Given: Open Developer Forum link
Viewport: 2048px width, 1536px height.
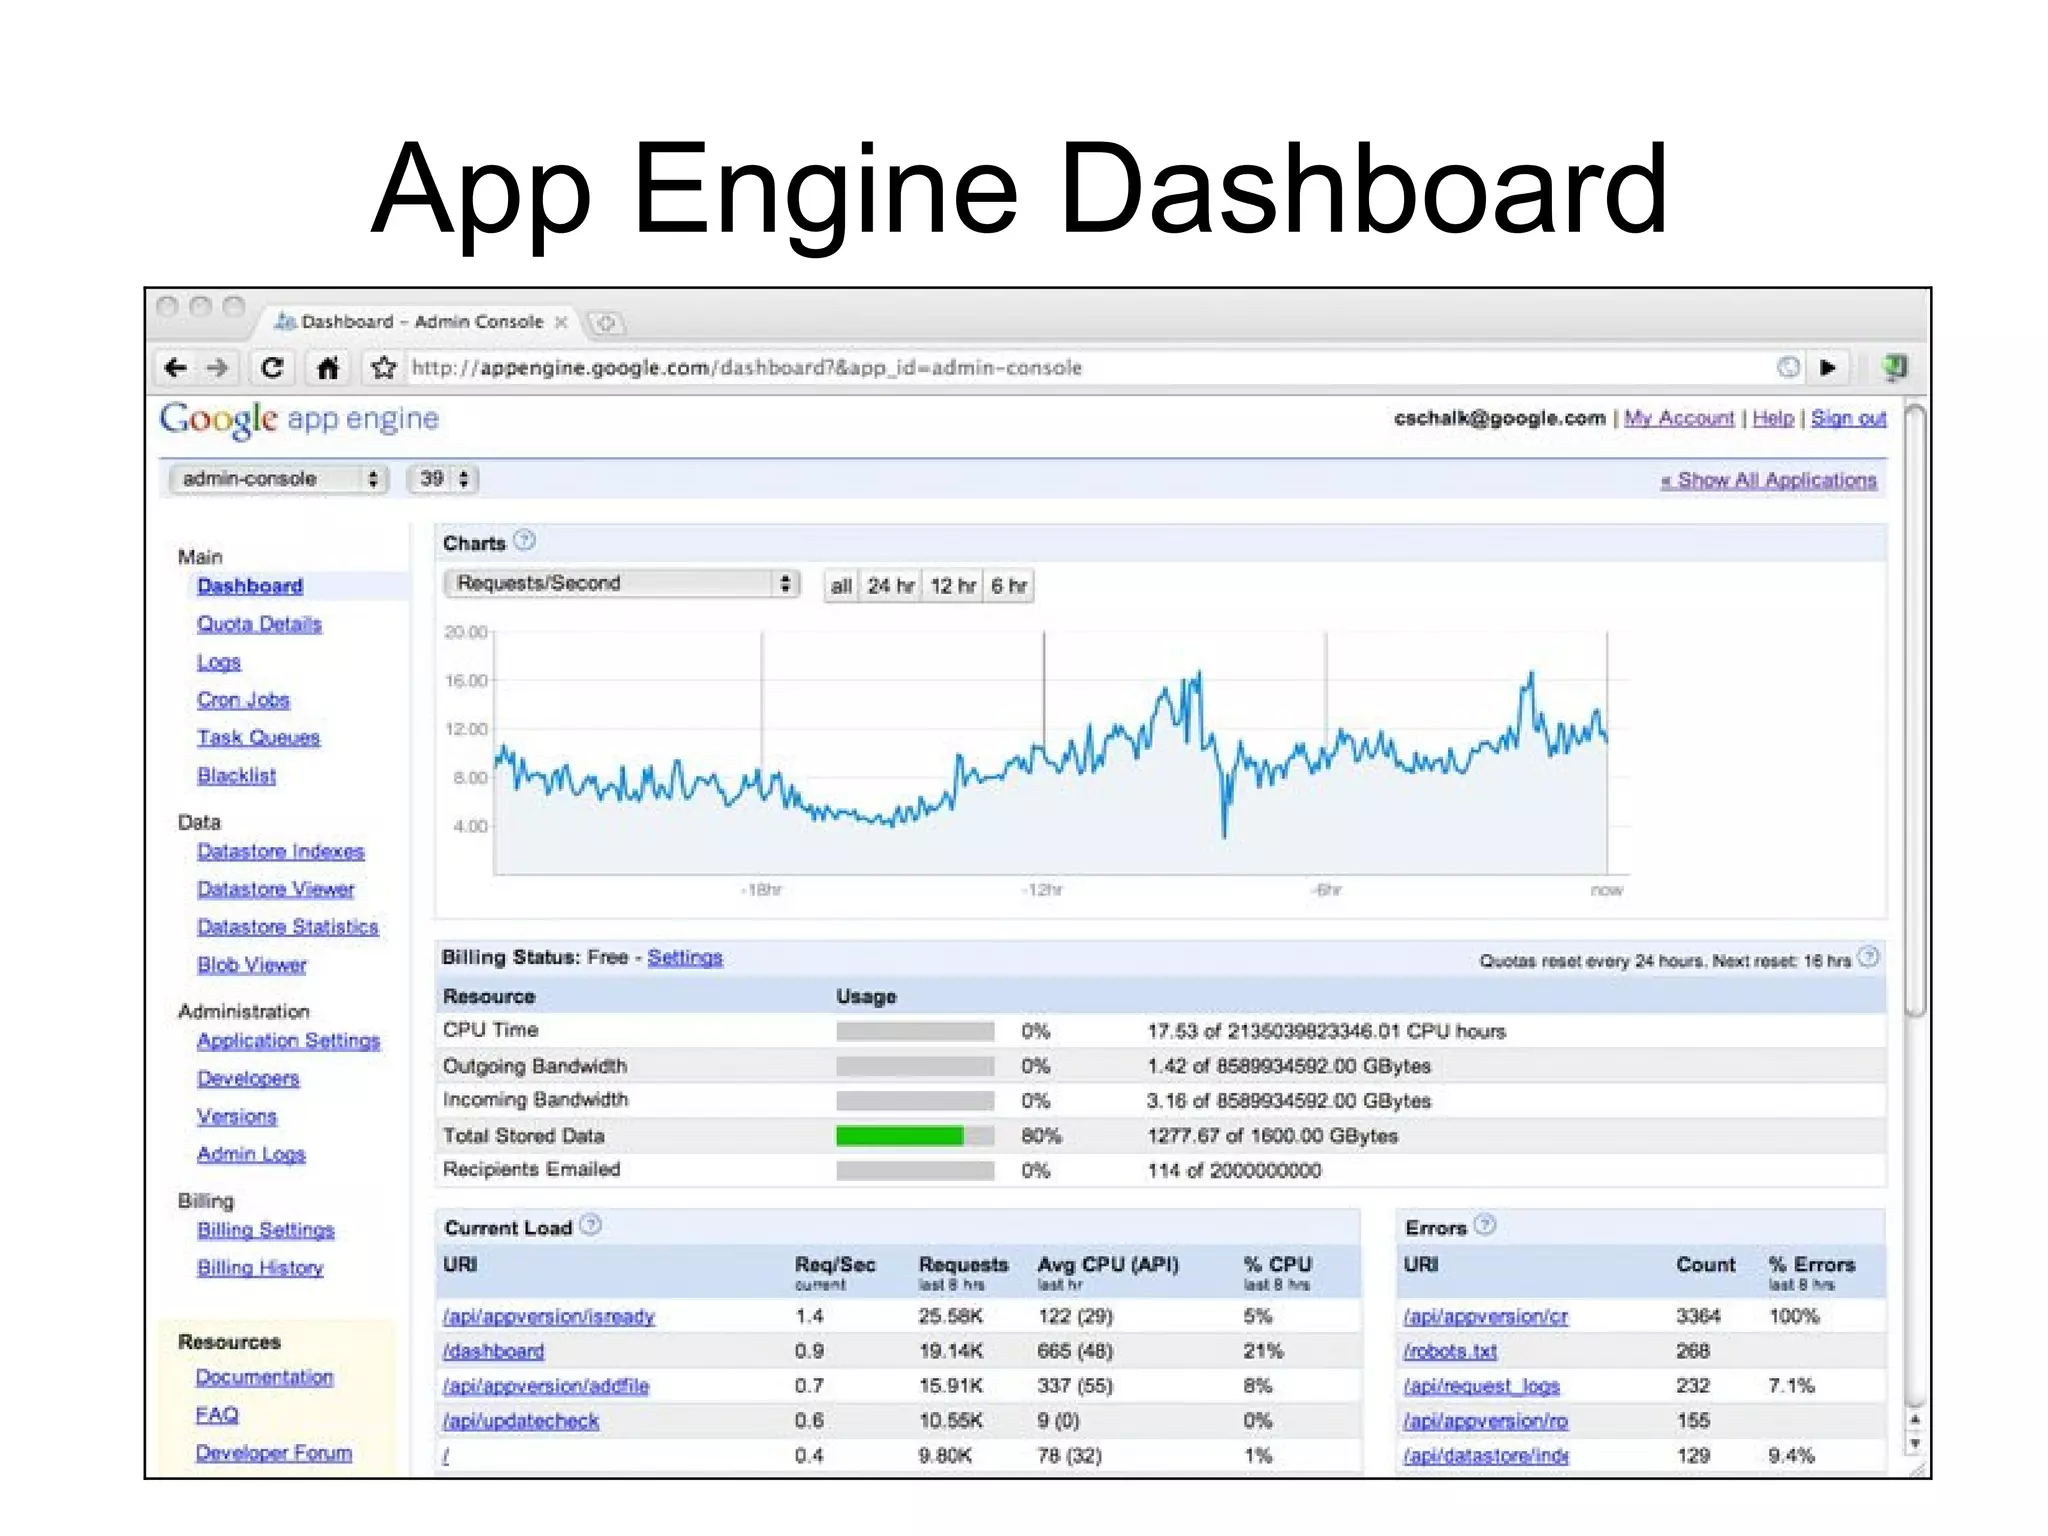Looking at the screenshot, I should [x=274, y=1453].
